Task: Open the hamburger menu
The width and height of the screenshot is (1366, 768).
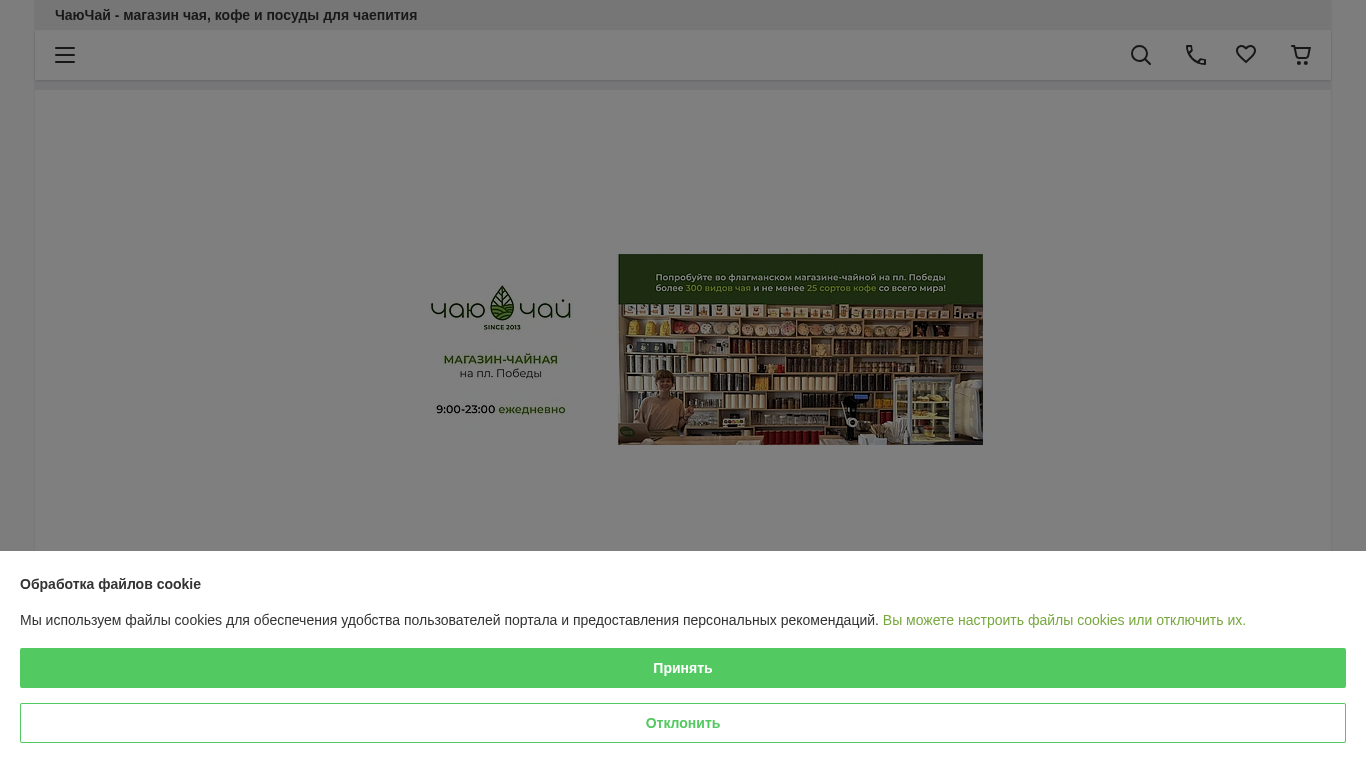Action: pyautogui.click(x=65, y=55)
